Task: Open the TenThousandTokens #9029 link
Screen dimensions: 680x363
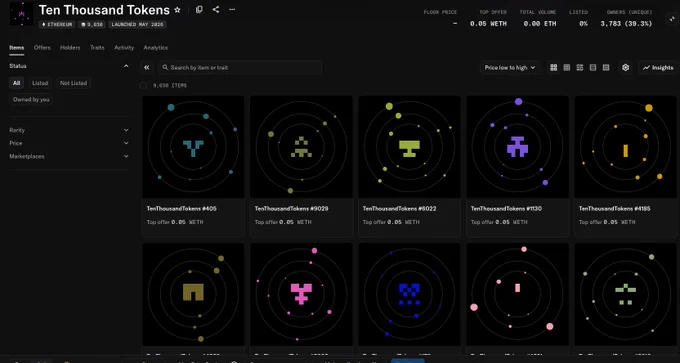Action: click(x=291, y=209)
